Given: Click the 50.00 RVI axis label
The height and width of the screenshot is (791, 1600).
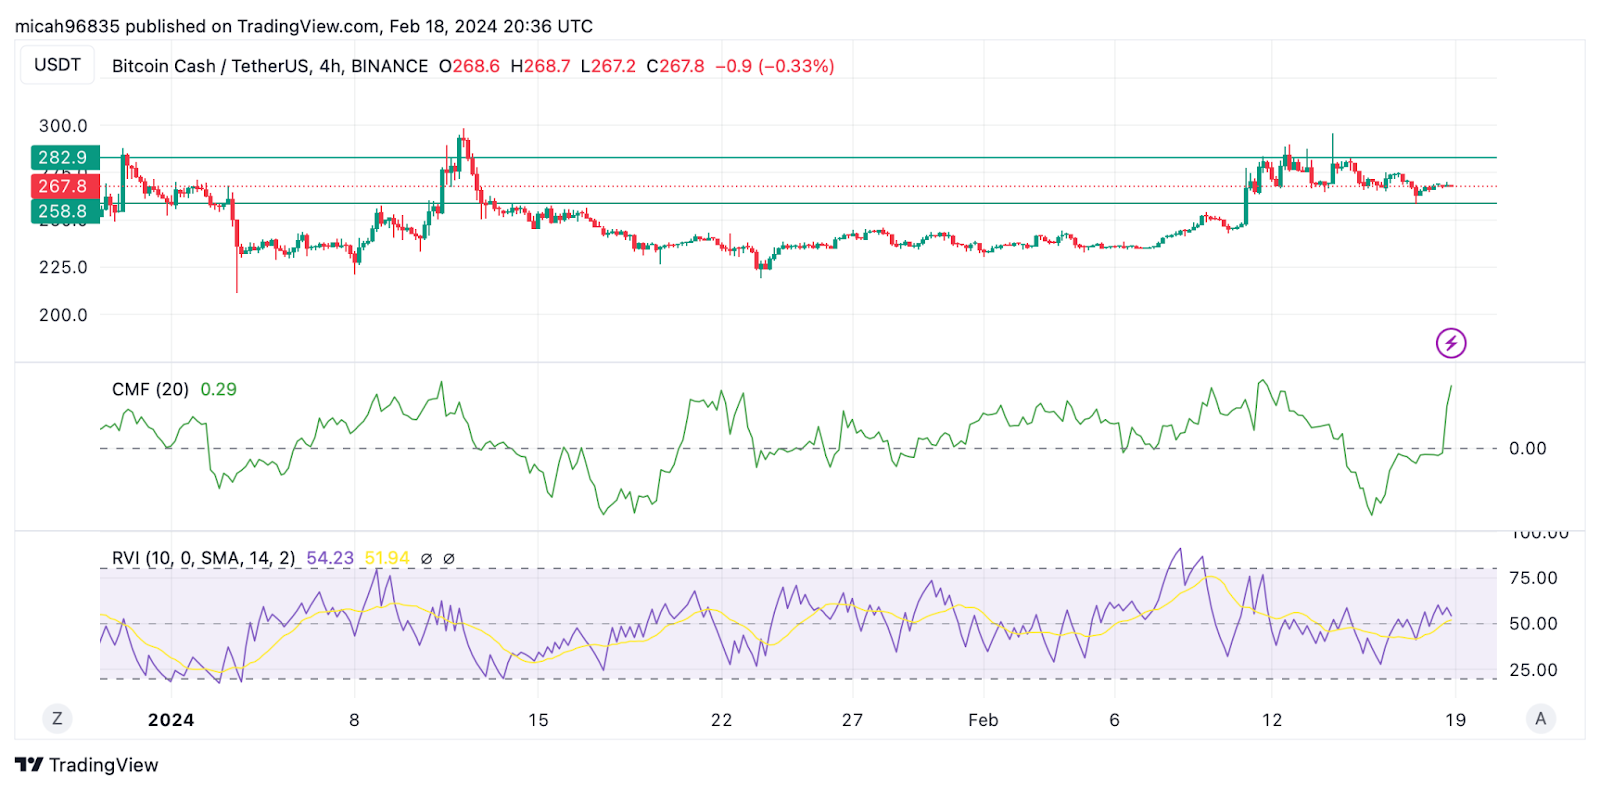Looking at the screenshot, I should tap(1533, 624).
